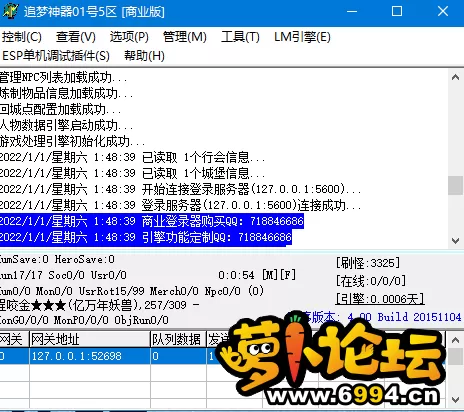Image resolution: width=464 pixels, height=412 pixels.
Task: Click the ObjRun0/0 status value
Action: (141, 320)
